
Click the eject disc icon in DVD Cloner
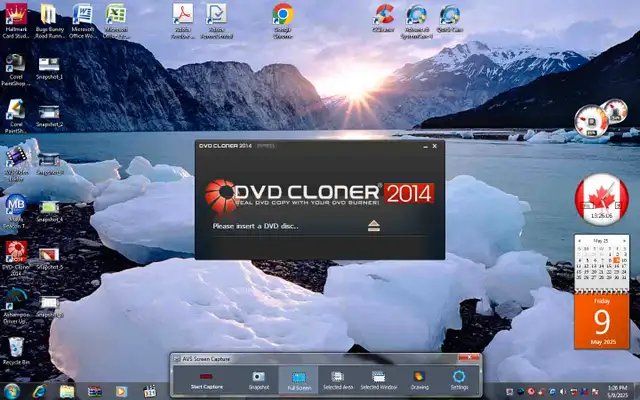click(373, 226)
